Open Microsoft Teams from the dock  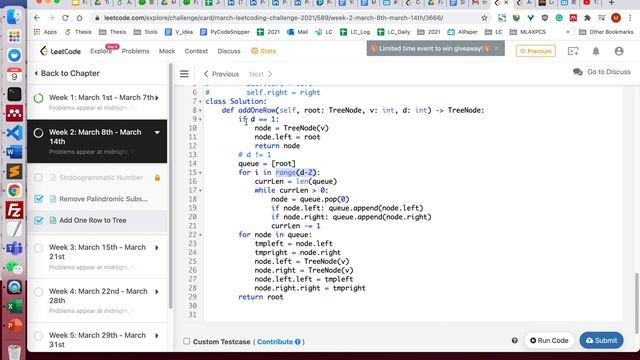(x=14, y=249)
